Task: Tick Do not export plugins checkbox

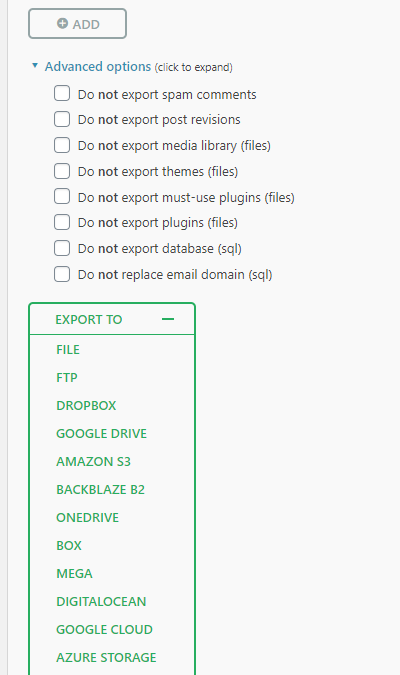Action: (x=62, y=222)
